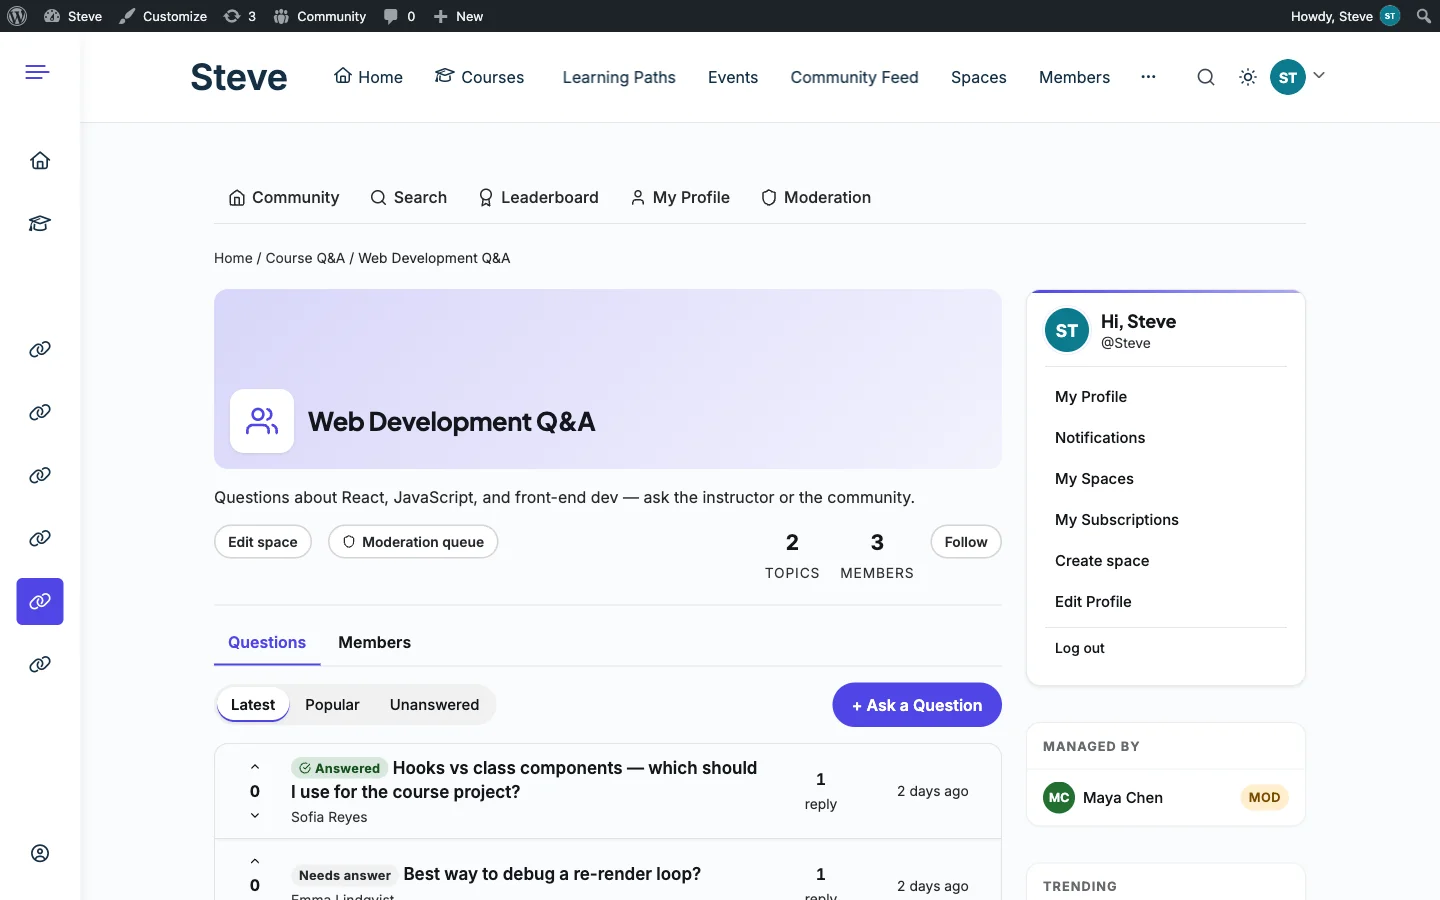Expand the dropdown chevron beside header avatar

pyautogui.click(x=1319, y=75)
